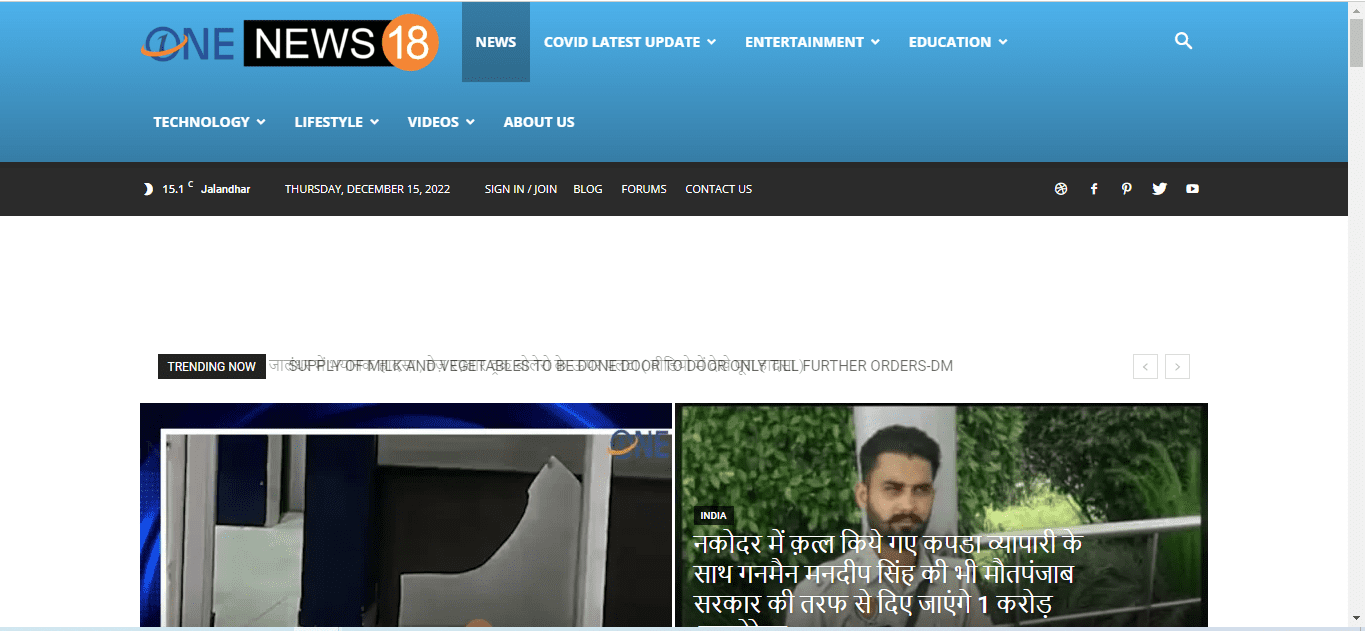Select the News menu item
Image resolution: width=1365 pixels, height=631 pixels.
click(x=496, y=42)
